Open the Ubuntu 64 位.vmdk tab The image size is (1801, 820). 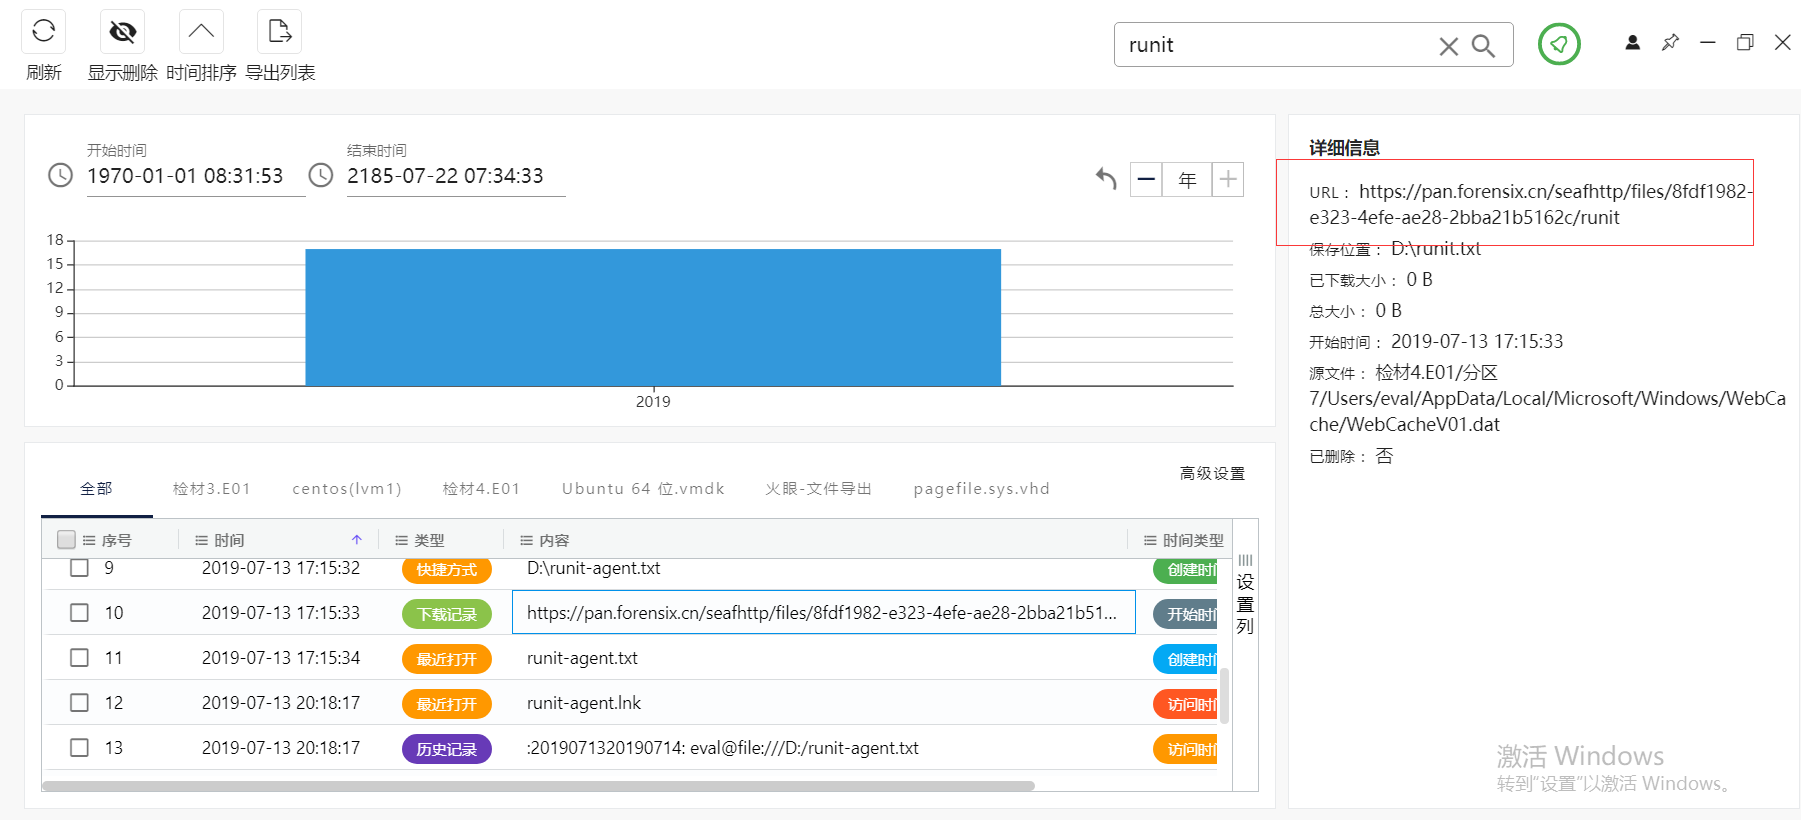(643, 488)
